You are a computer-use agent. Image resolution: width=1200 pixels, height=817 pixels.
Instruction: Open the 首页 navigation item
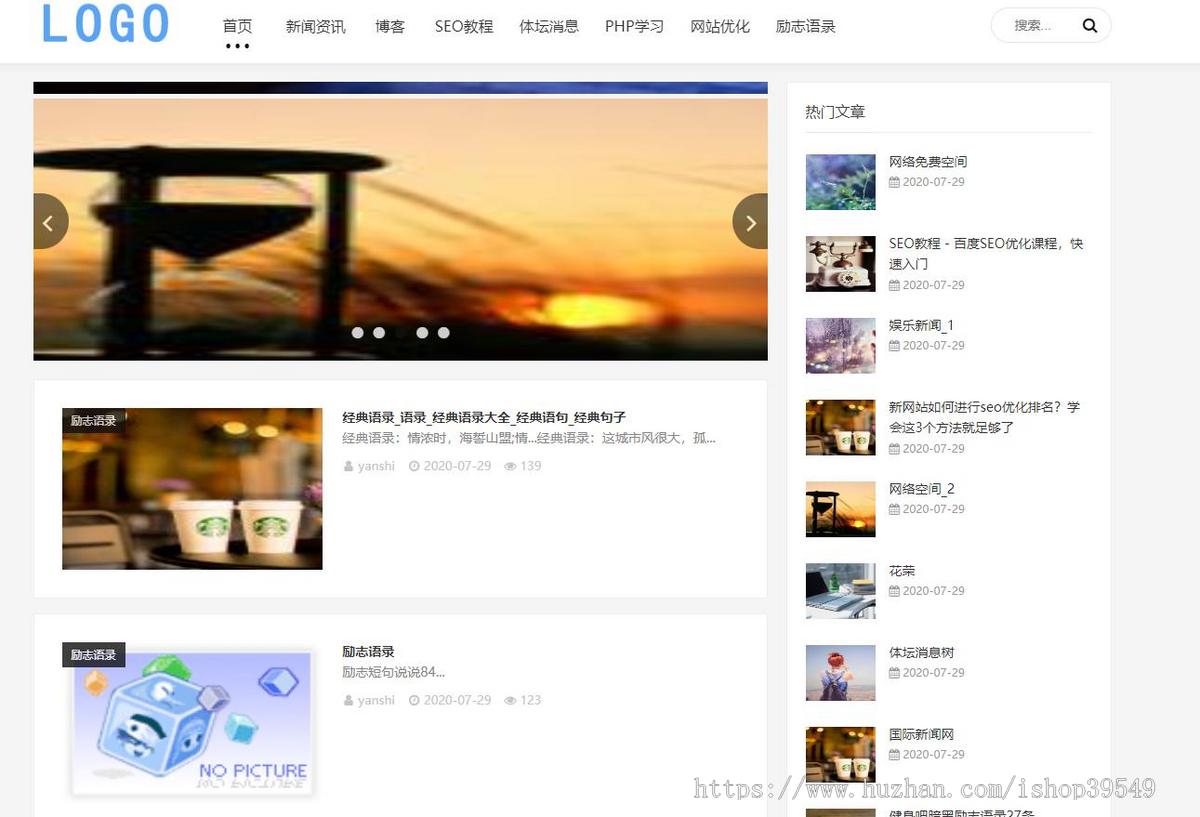click(x=238, y=26)
